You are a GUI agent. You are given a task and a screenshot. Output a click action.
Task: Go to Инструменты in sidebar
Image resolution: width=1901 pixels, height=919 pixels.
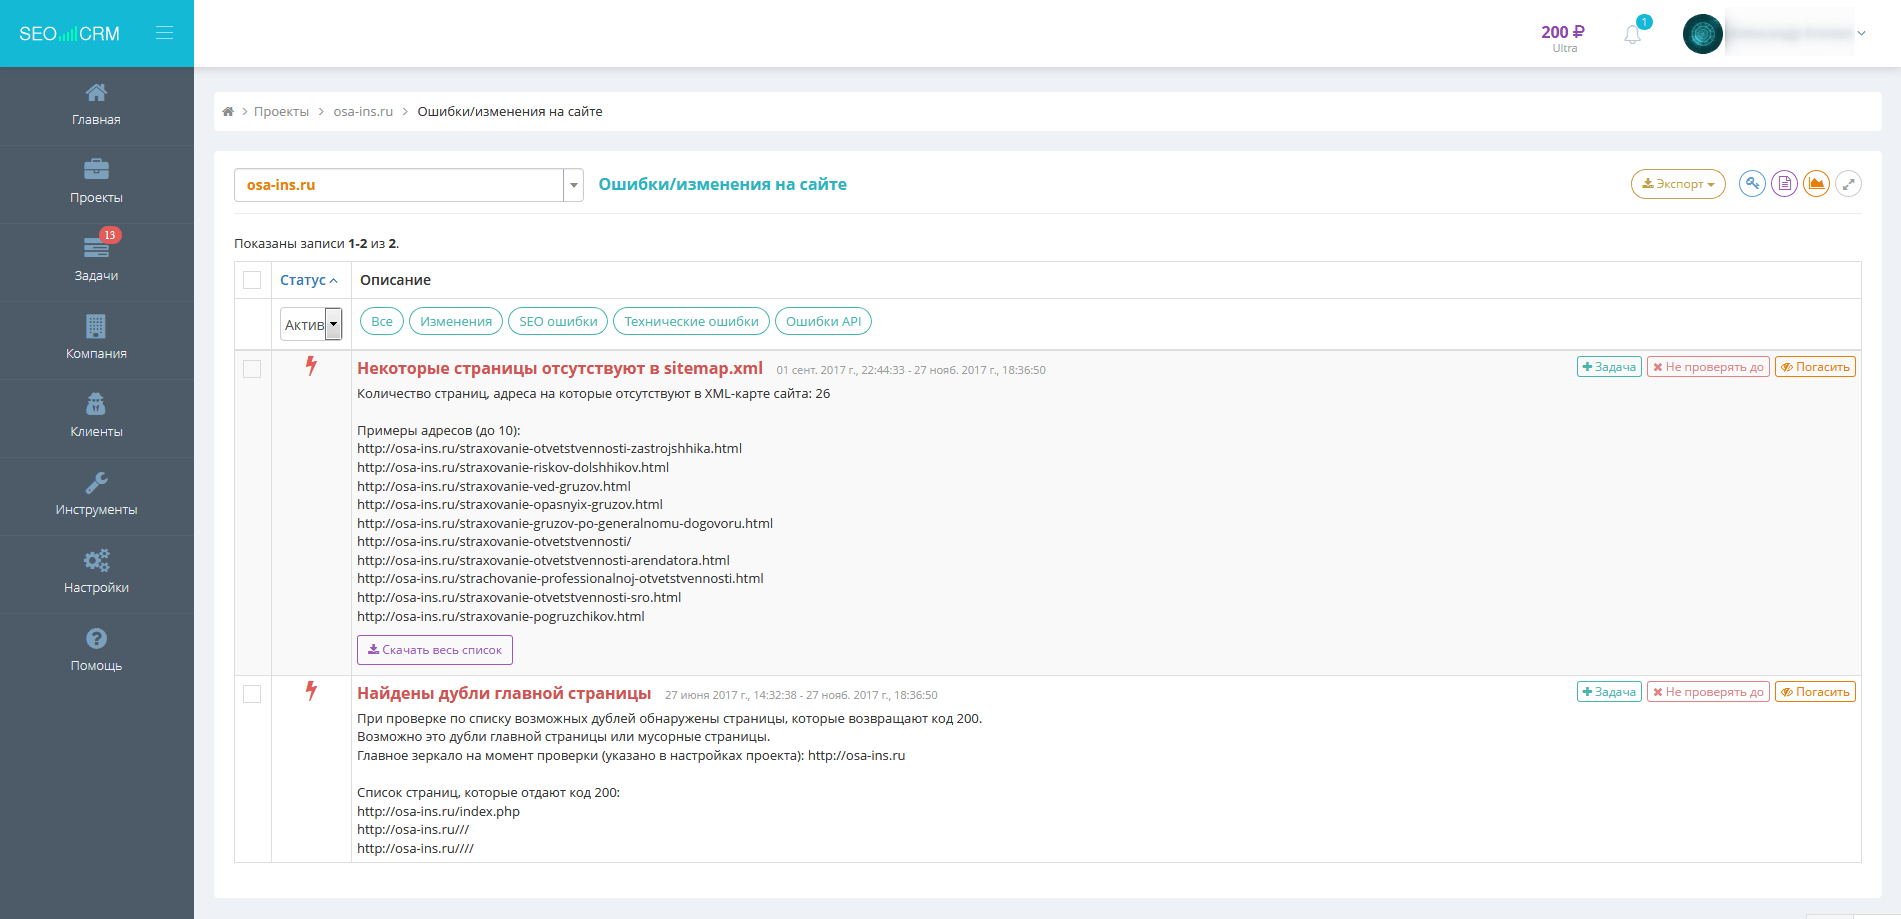[97, 496]
